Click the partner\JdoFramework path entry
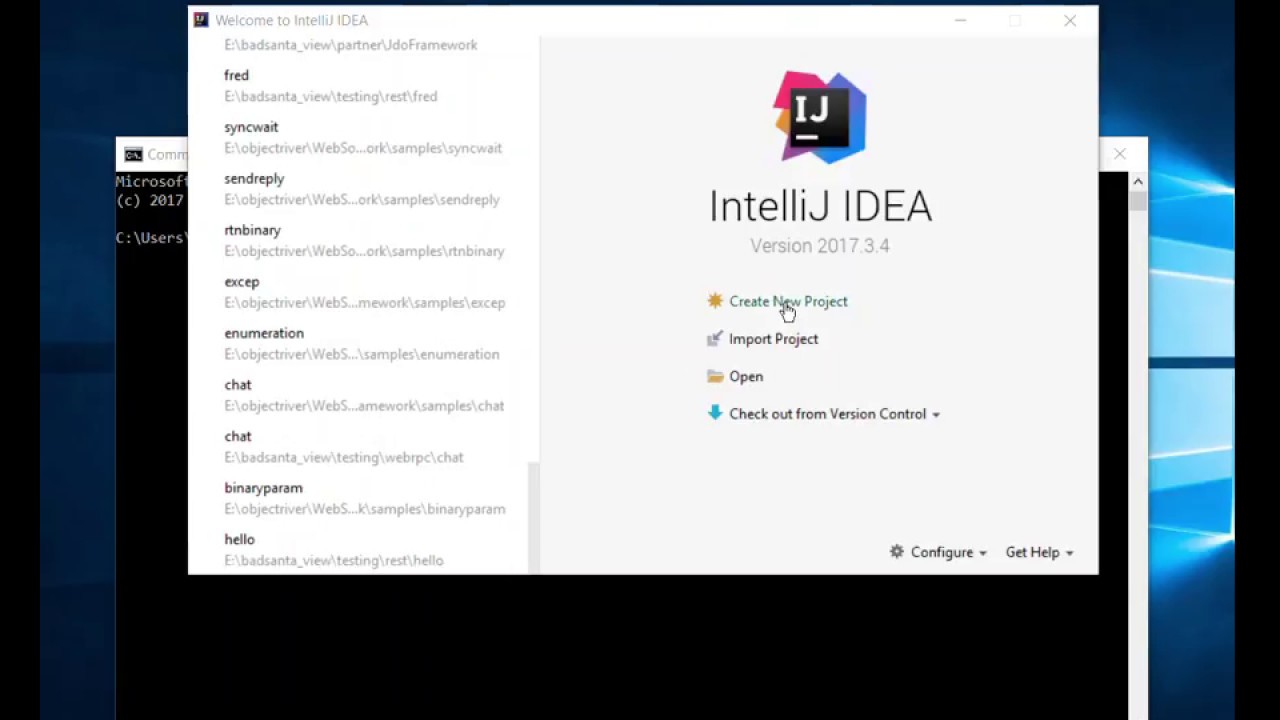The image size is (1280, 720). (350, 45)
